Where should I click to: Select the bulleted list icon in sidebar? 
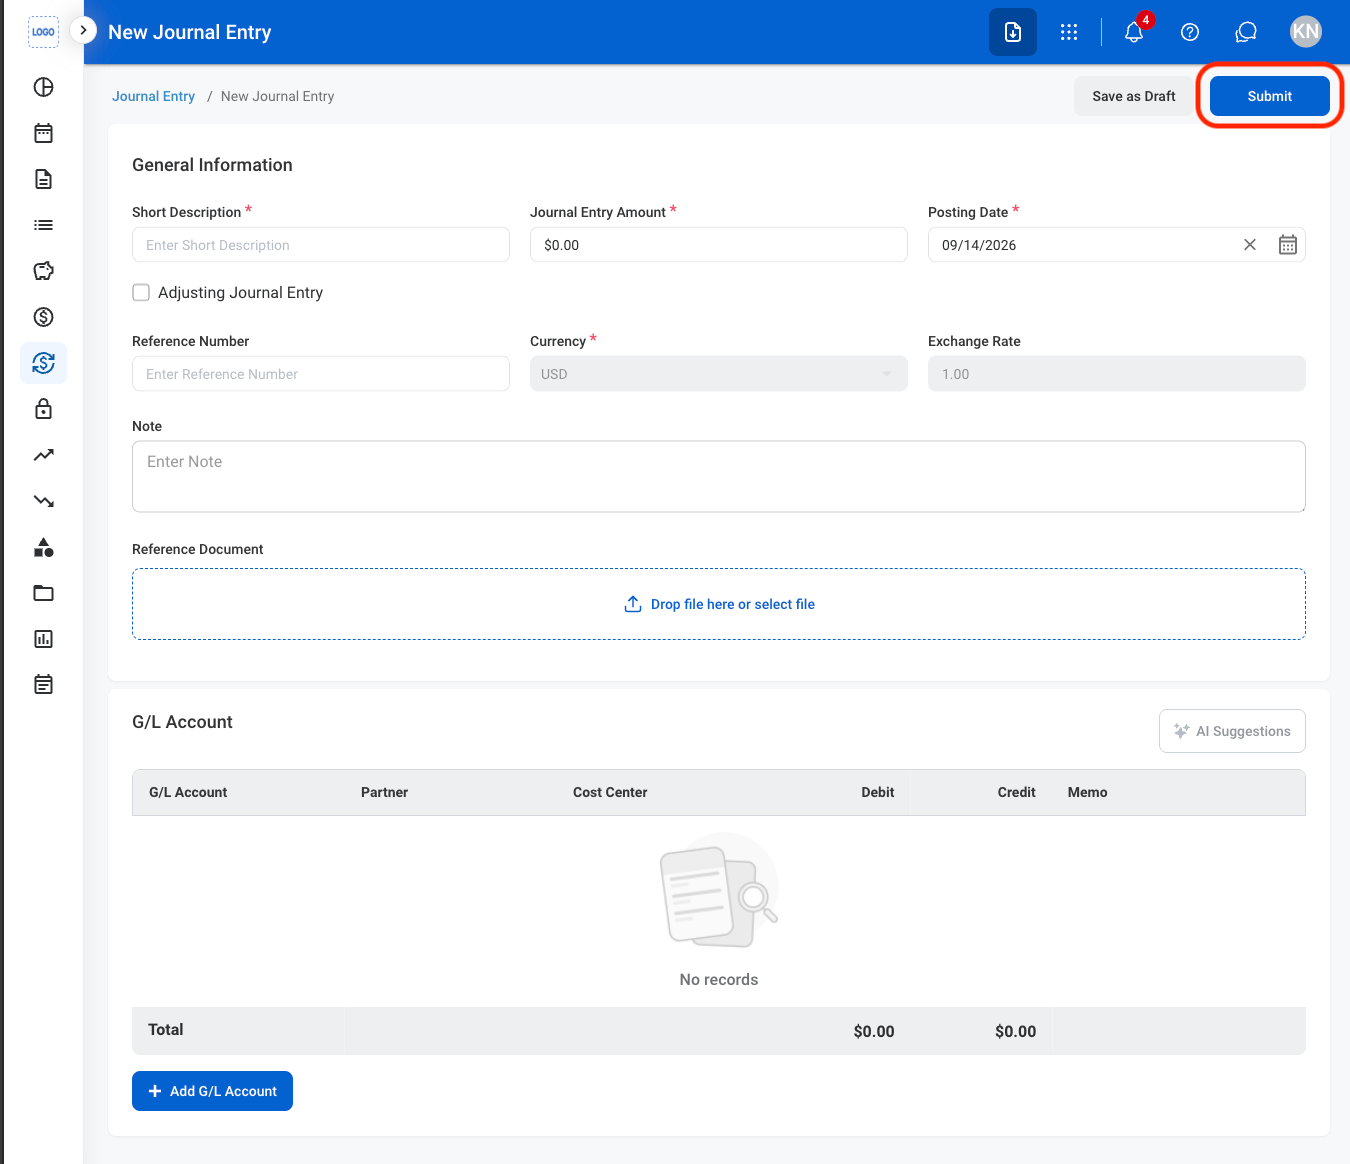click(43, 225)
